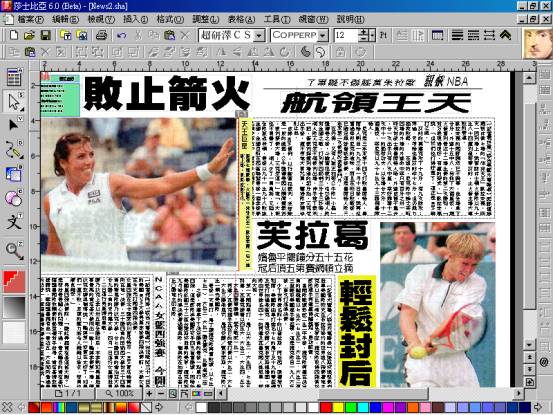
Task: Toggle the lock icon in second toolbar
Action: [x=340, y=52]
